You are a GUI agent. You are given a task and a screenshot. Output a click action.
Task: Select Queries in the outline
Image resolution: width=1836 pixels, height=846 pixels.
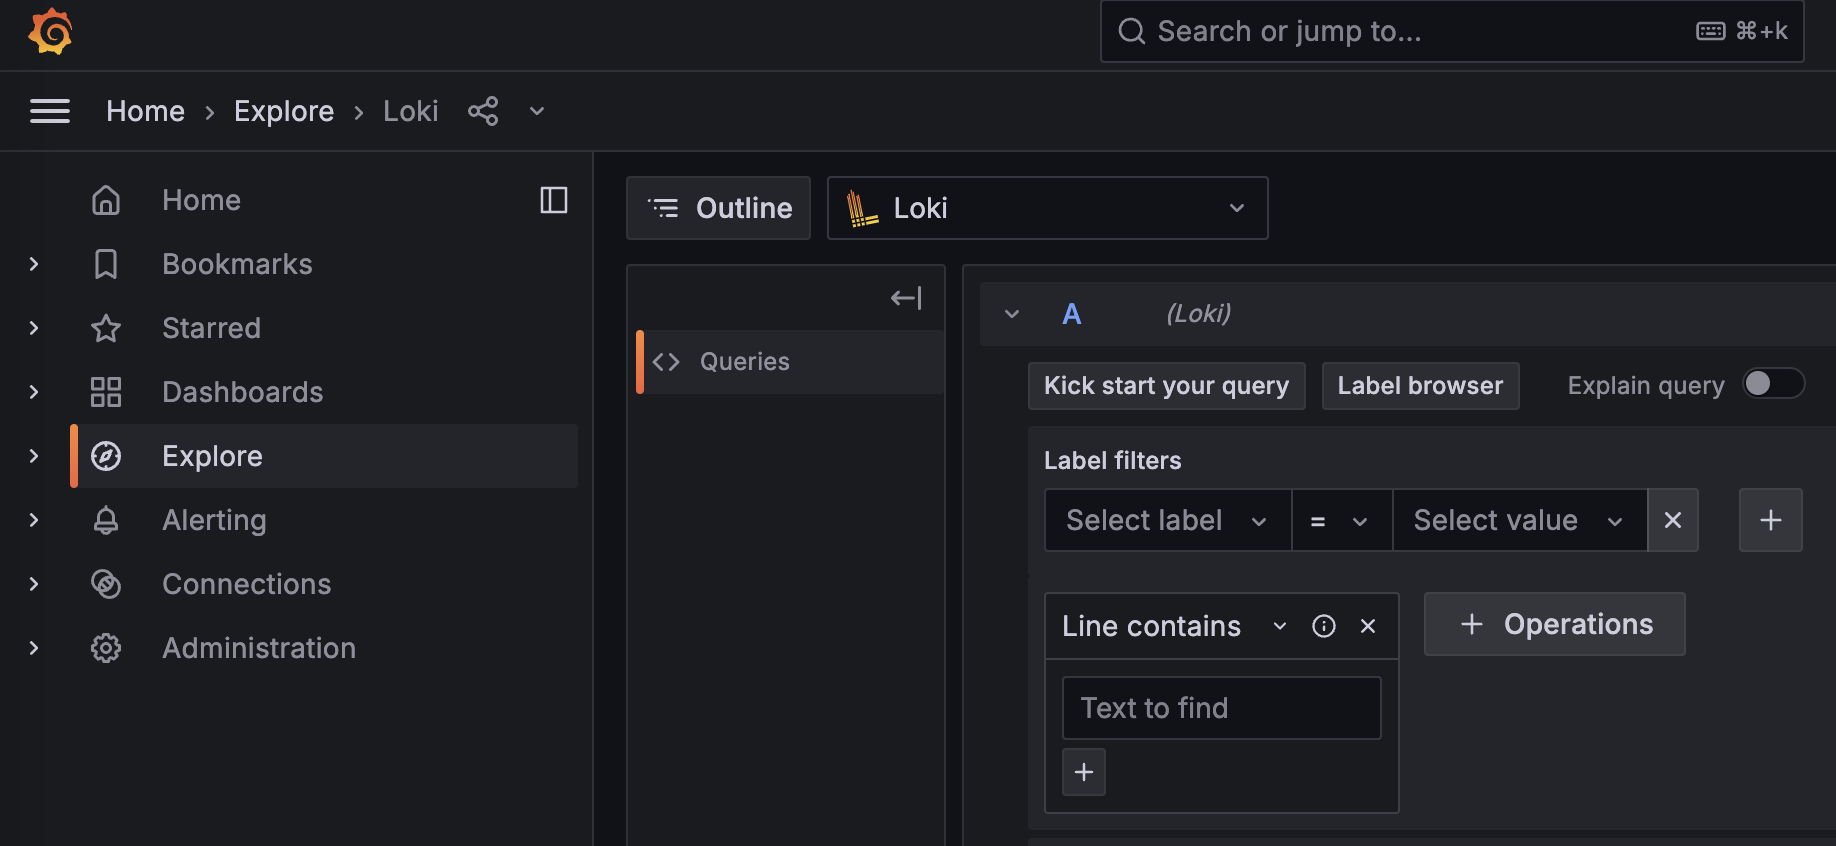point(790,362)
